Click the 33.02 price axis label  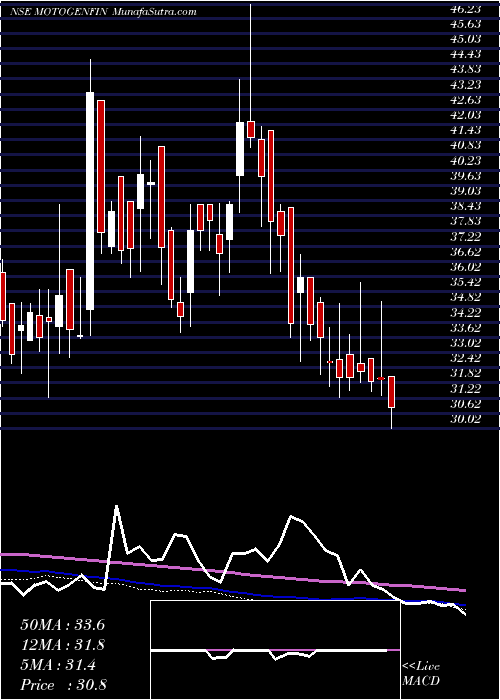tap(465, 342)
